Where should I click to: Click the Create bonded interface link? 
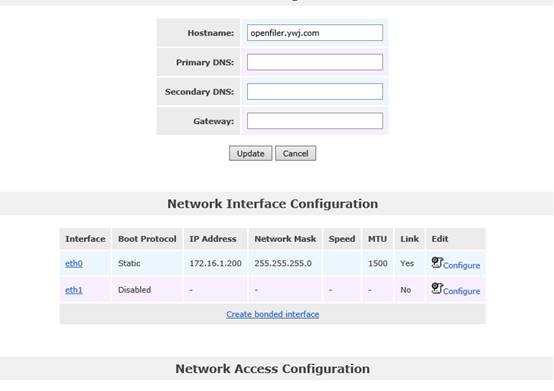(x=272, y=314)
